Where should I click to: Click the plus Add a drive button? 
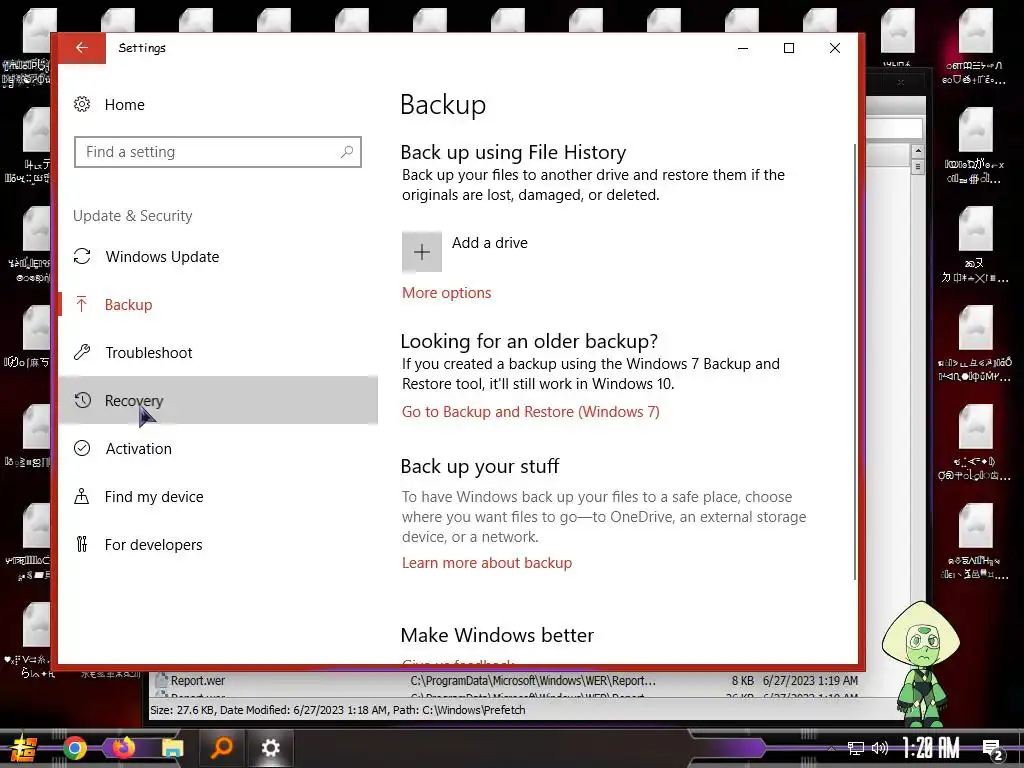tap(421, 251)
